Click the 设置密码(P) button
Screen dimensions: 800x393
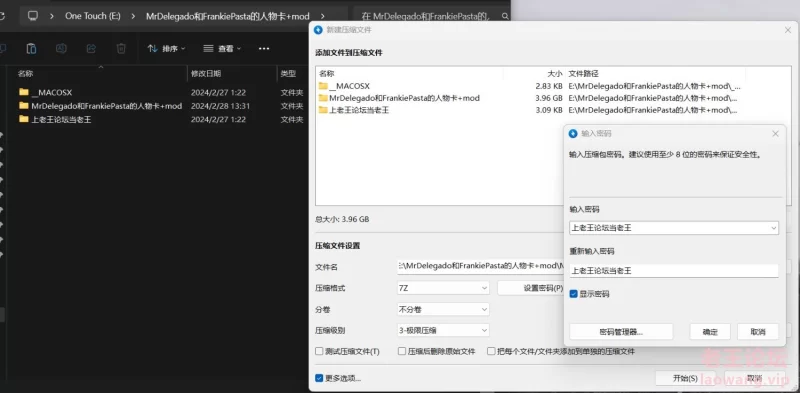(531, 288)
